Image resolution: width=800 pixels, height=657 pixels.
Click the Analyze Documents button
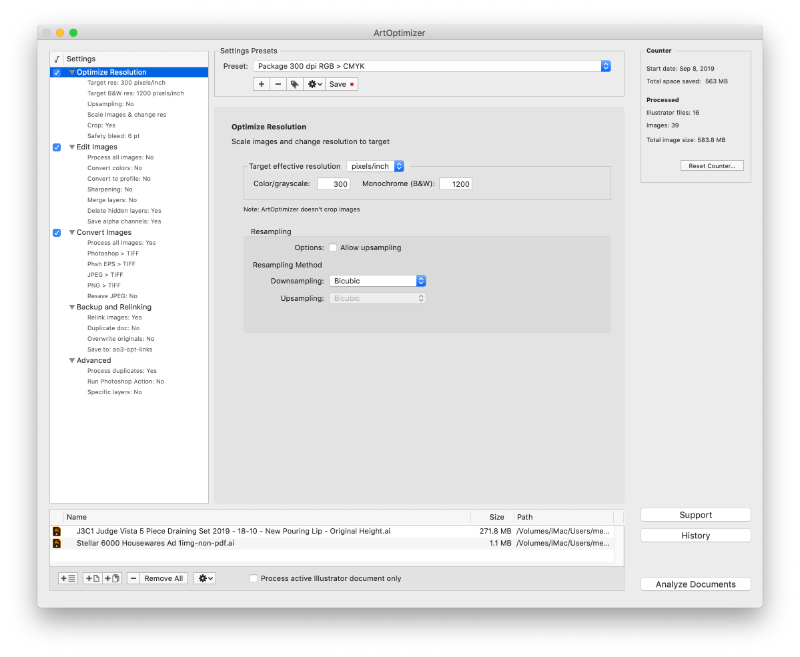[695, 584]
